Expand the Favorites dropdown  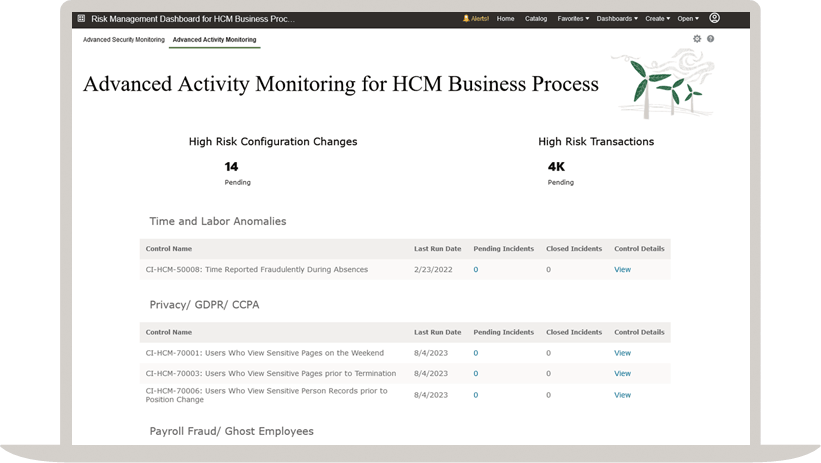click(x=573, y=19)
